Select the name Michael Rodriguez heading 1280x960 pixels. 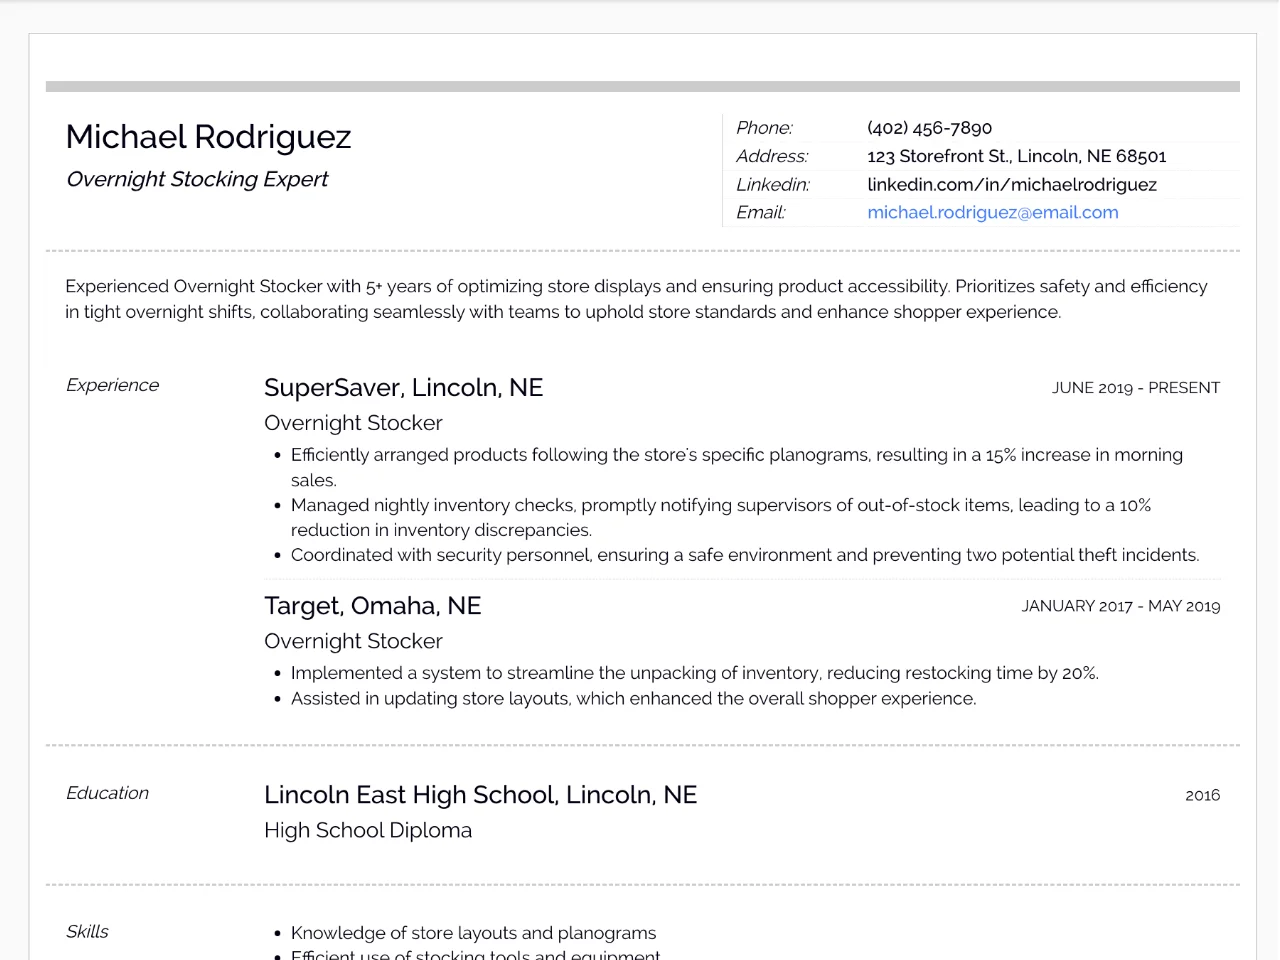pyautogui.click(x=208, y=137)
